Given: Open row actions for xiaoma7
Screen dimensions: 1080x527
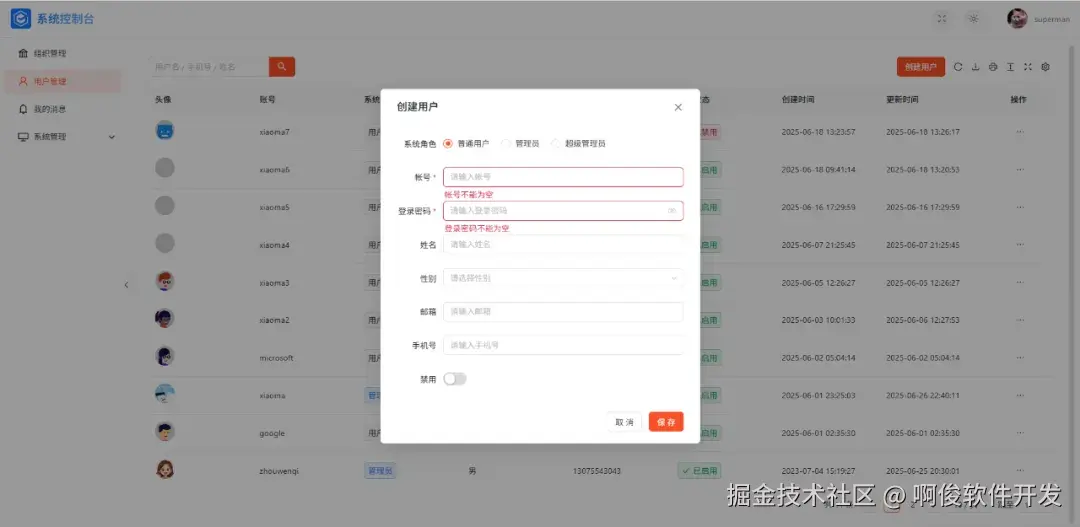Looking at the screenshot, I should (1020, 132).
